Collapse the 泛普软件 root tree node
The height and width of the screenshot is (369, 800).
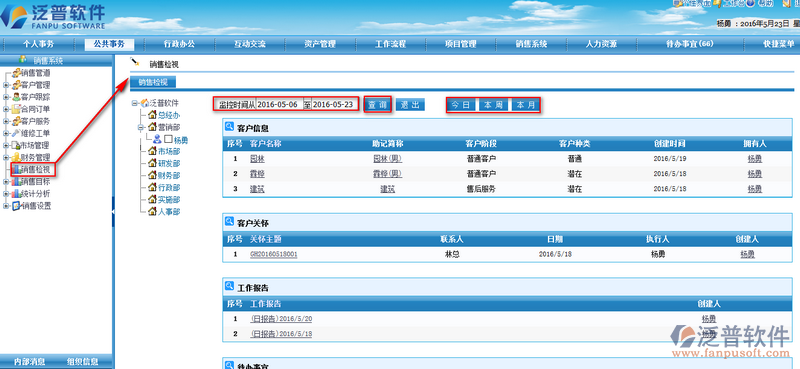click(134, 103)
